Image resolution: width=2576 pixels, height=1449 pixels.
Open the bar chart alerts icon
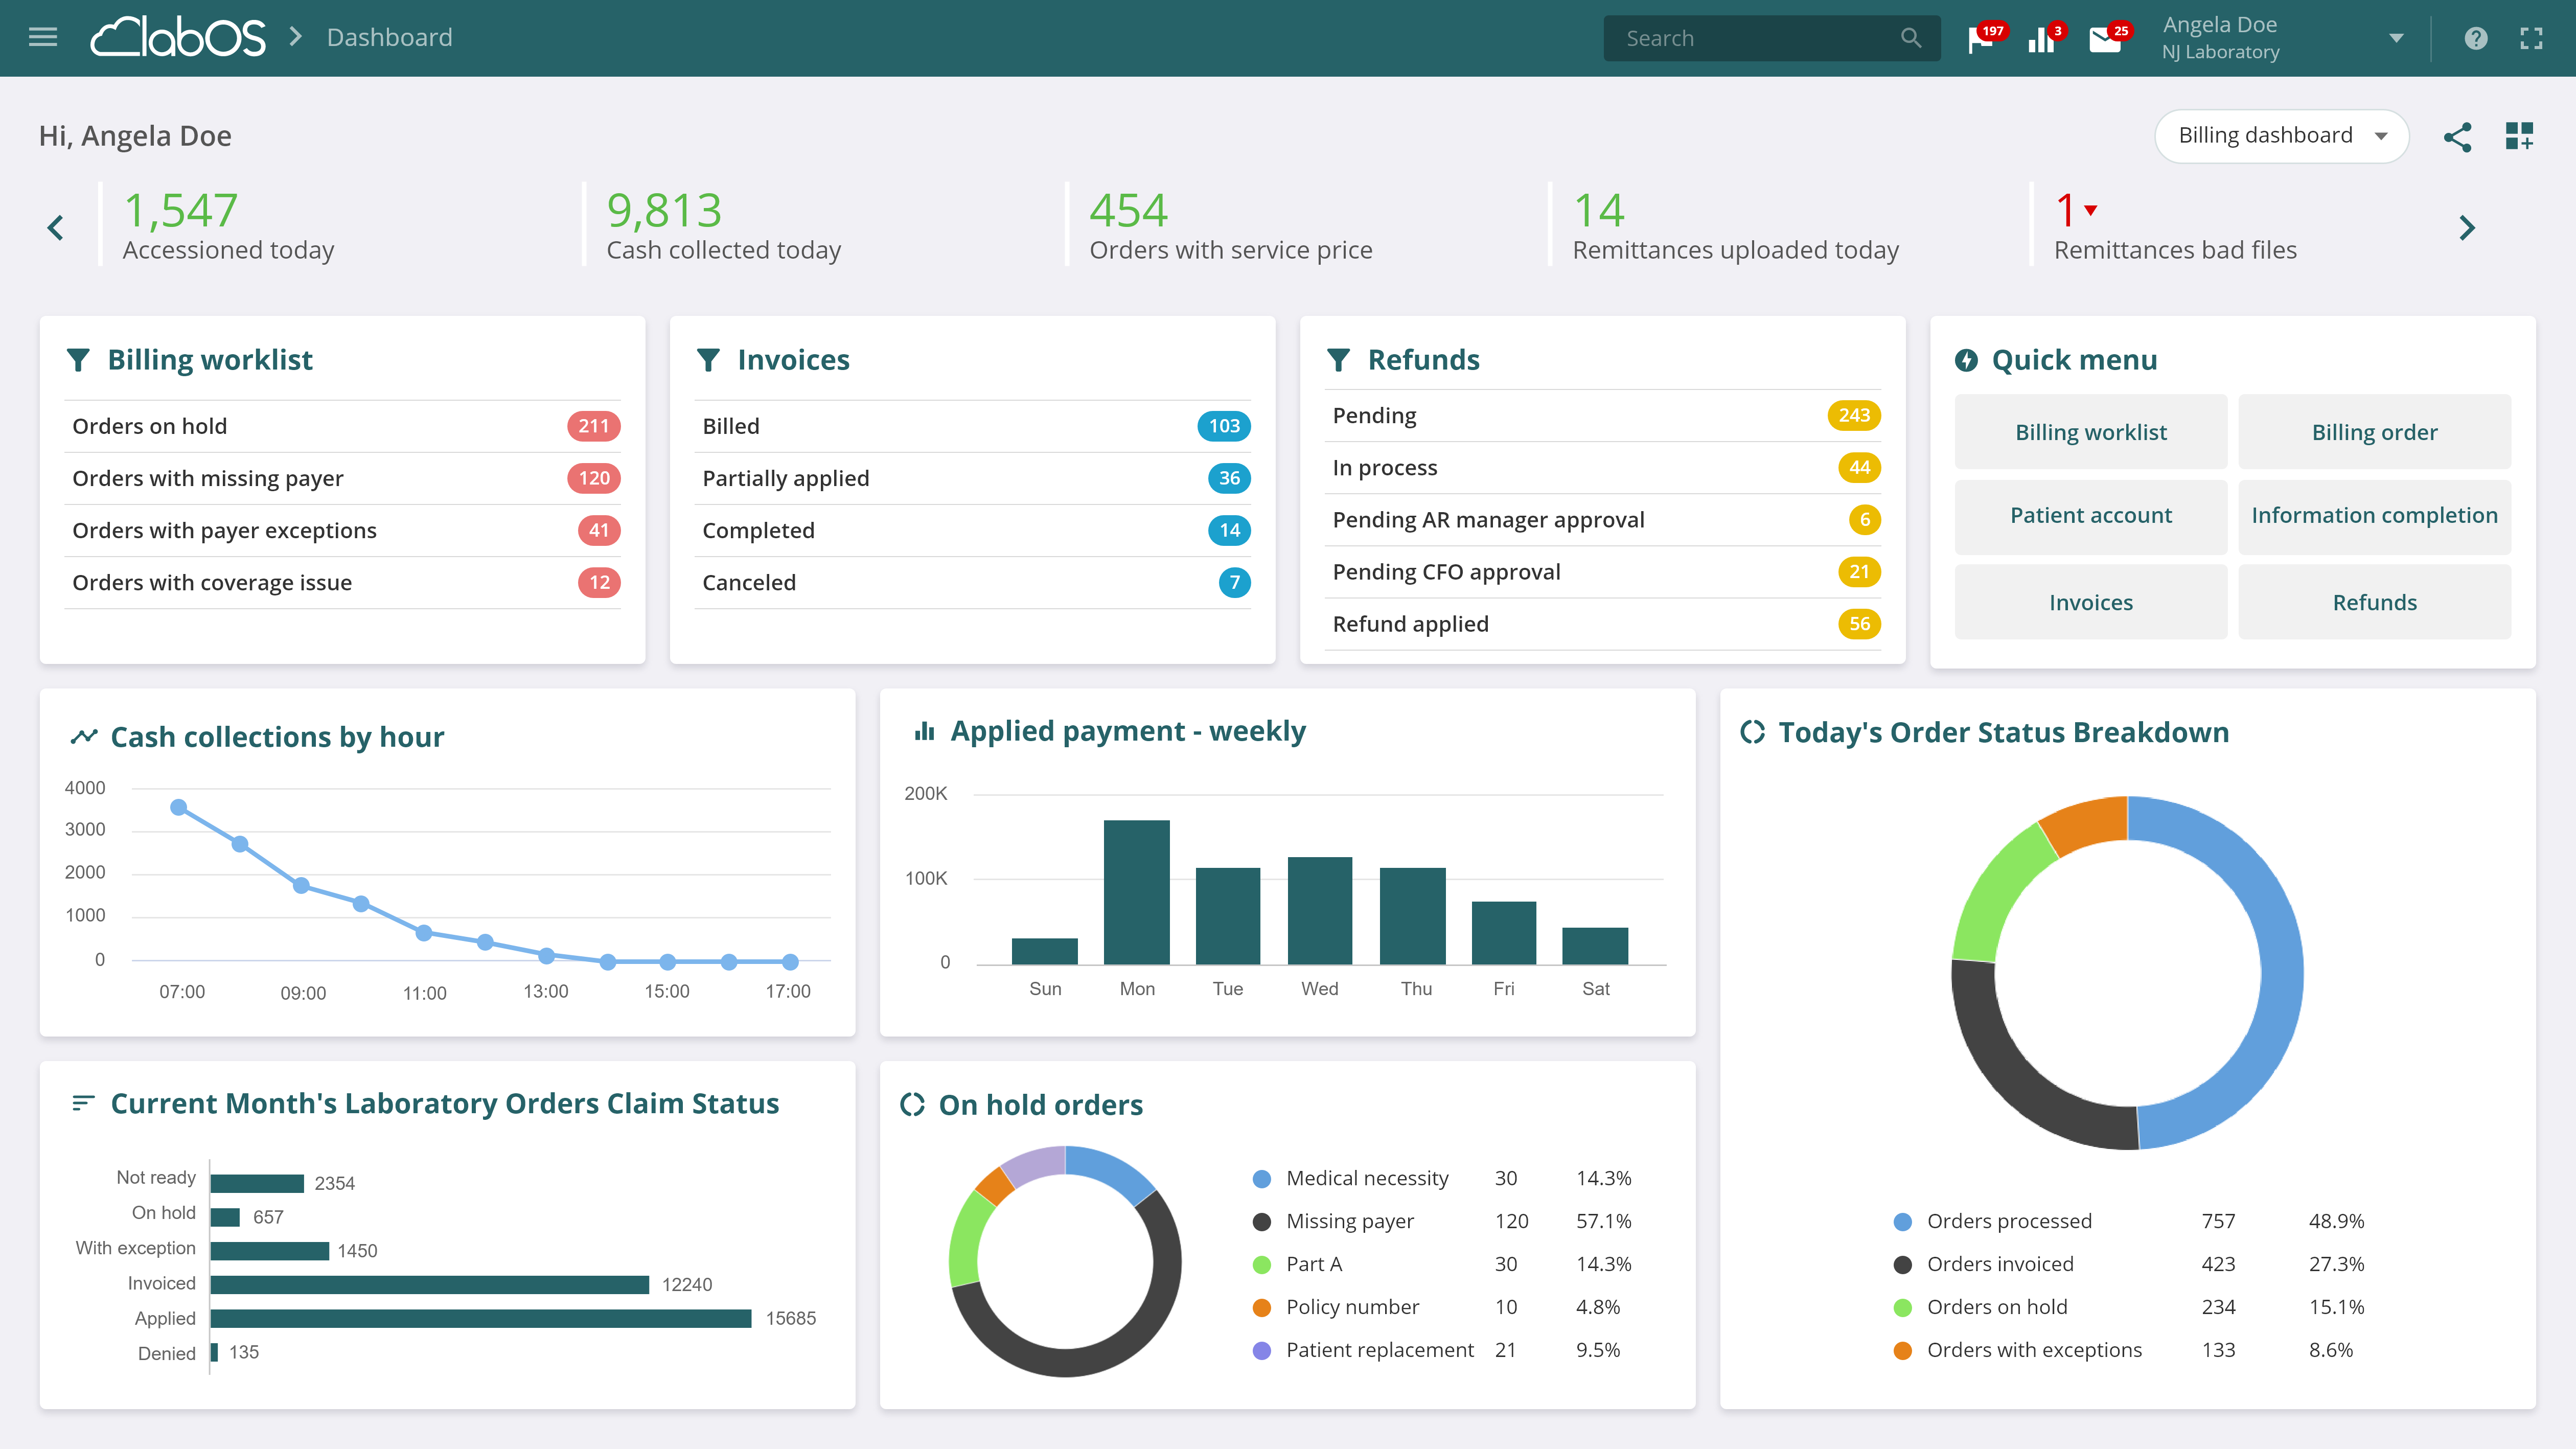(2040, 39)
